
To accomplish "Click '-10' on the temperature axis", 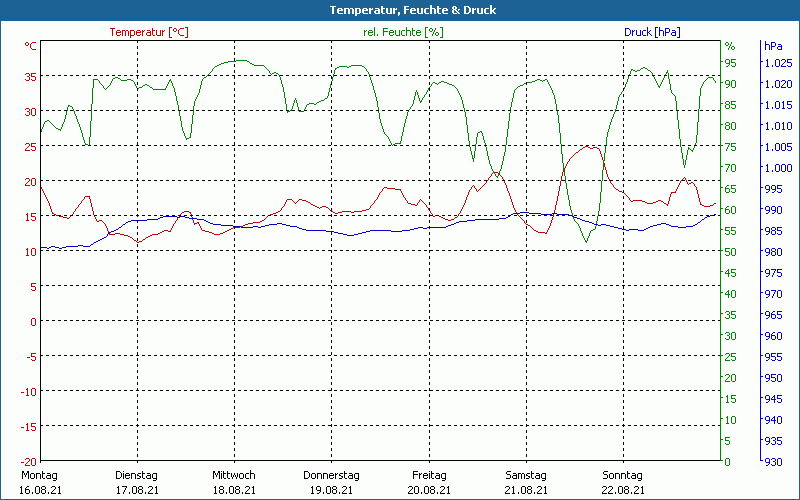I will (29, 391).
